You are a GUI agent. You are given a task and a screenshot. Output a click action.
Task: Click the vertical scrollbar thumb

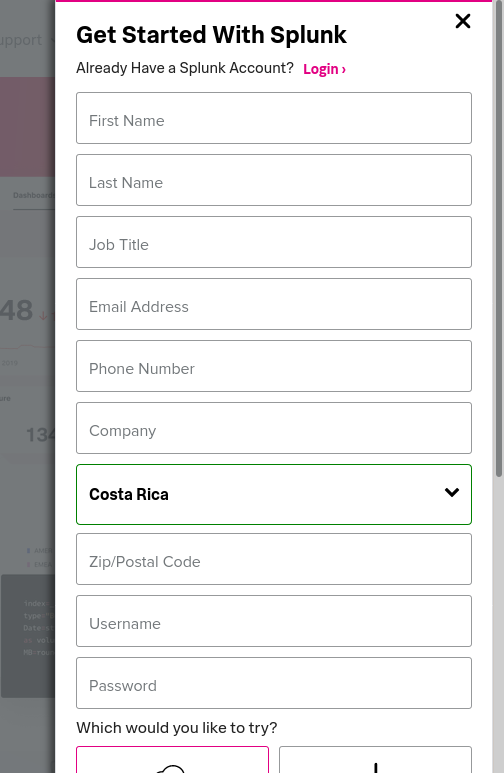point(499,239)
